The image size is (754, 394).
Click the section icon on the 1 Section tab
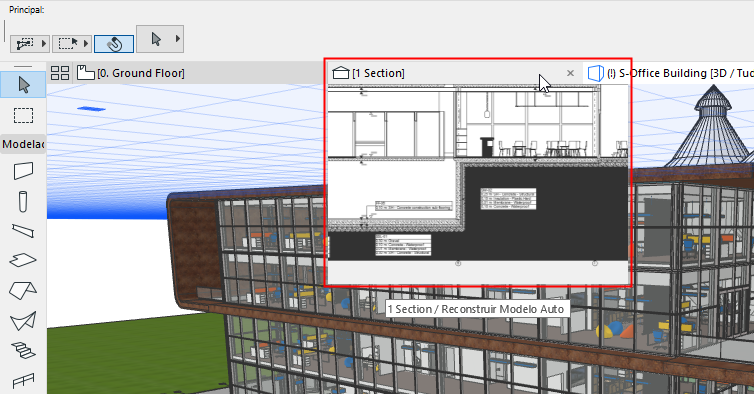340,73
